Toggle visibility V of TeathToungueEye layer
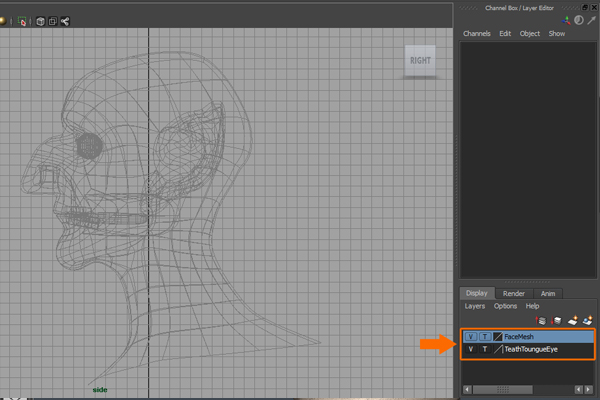The image size is (600, 400). (x=471, y=349)
